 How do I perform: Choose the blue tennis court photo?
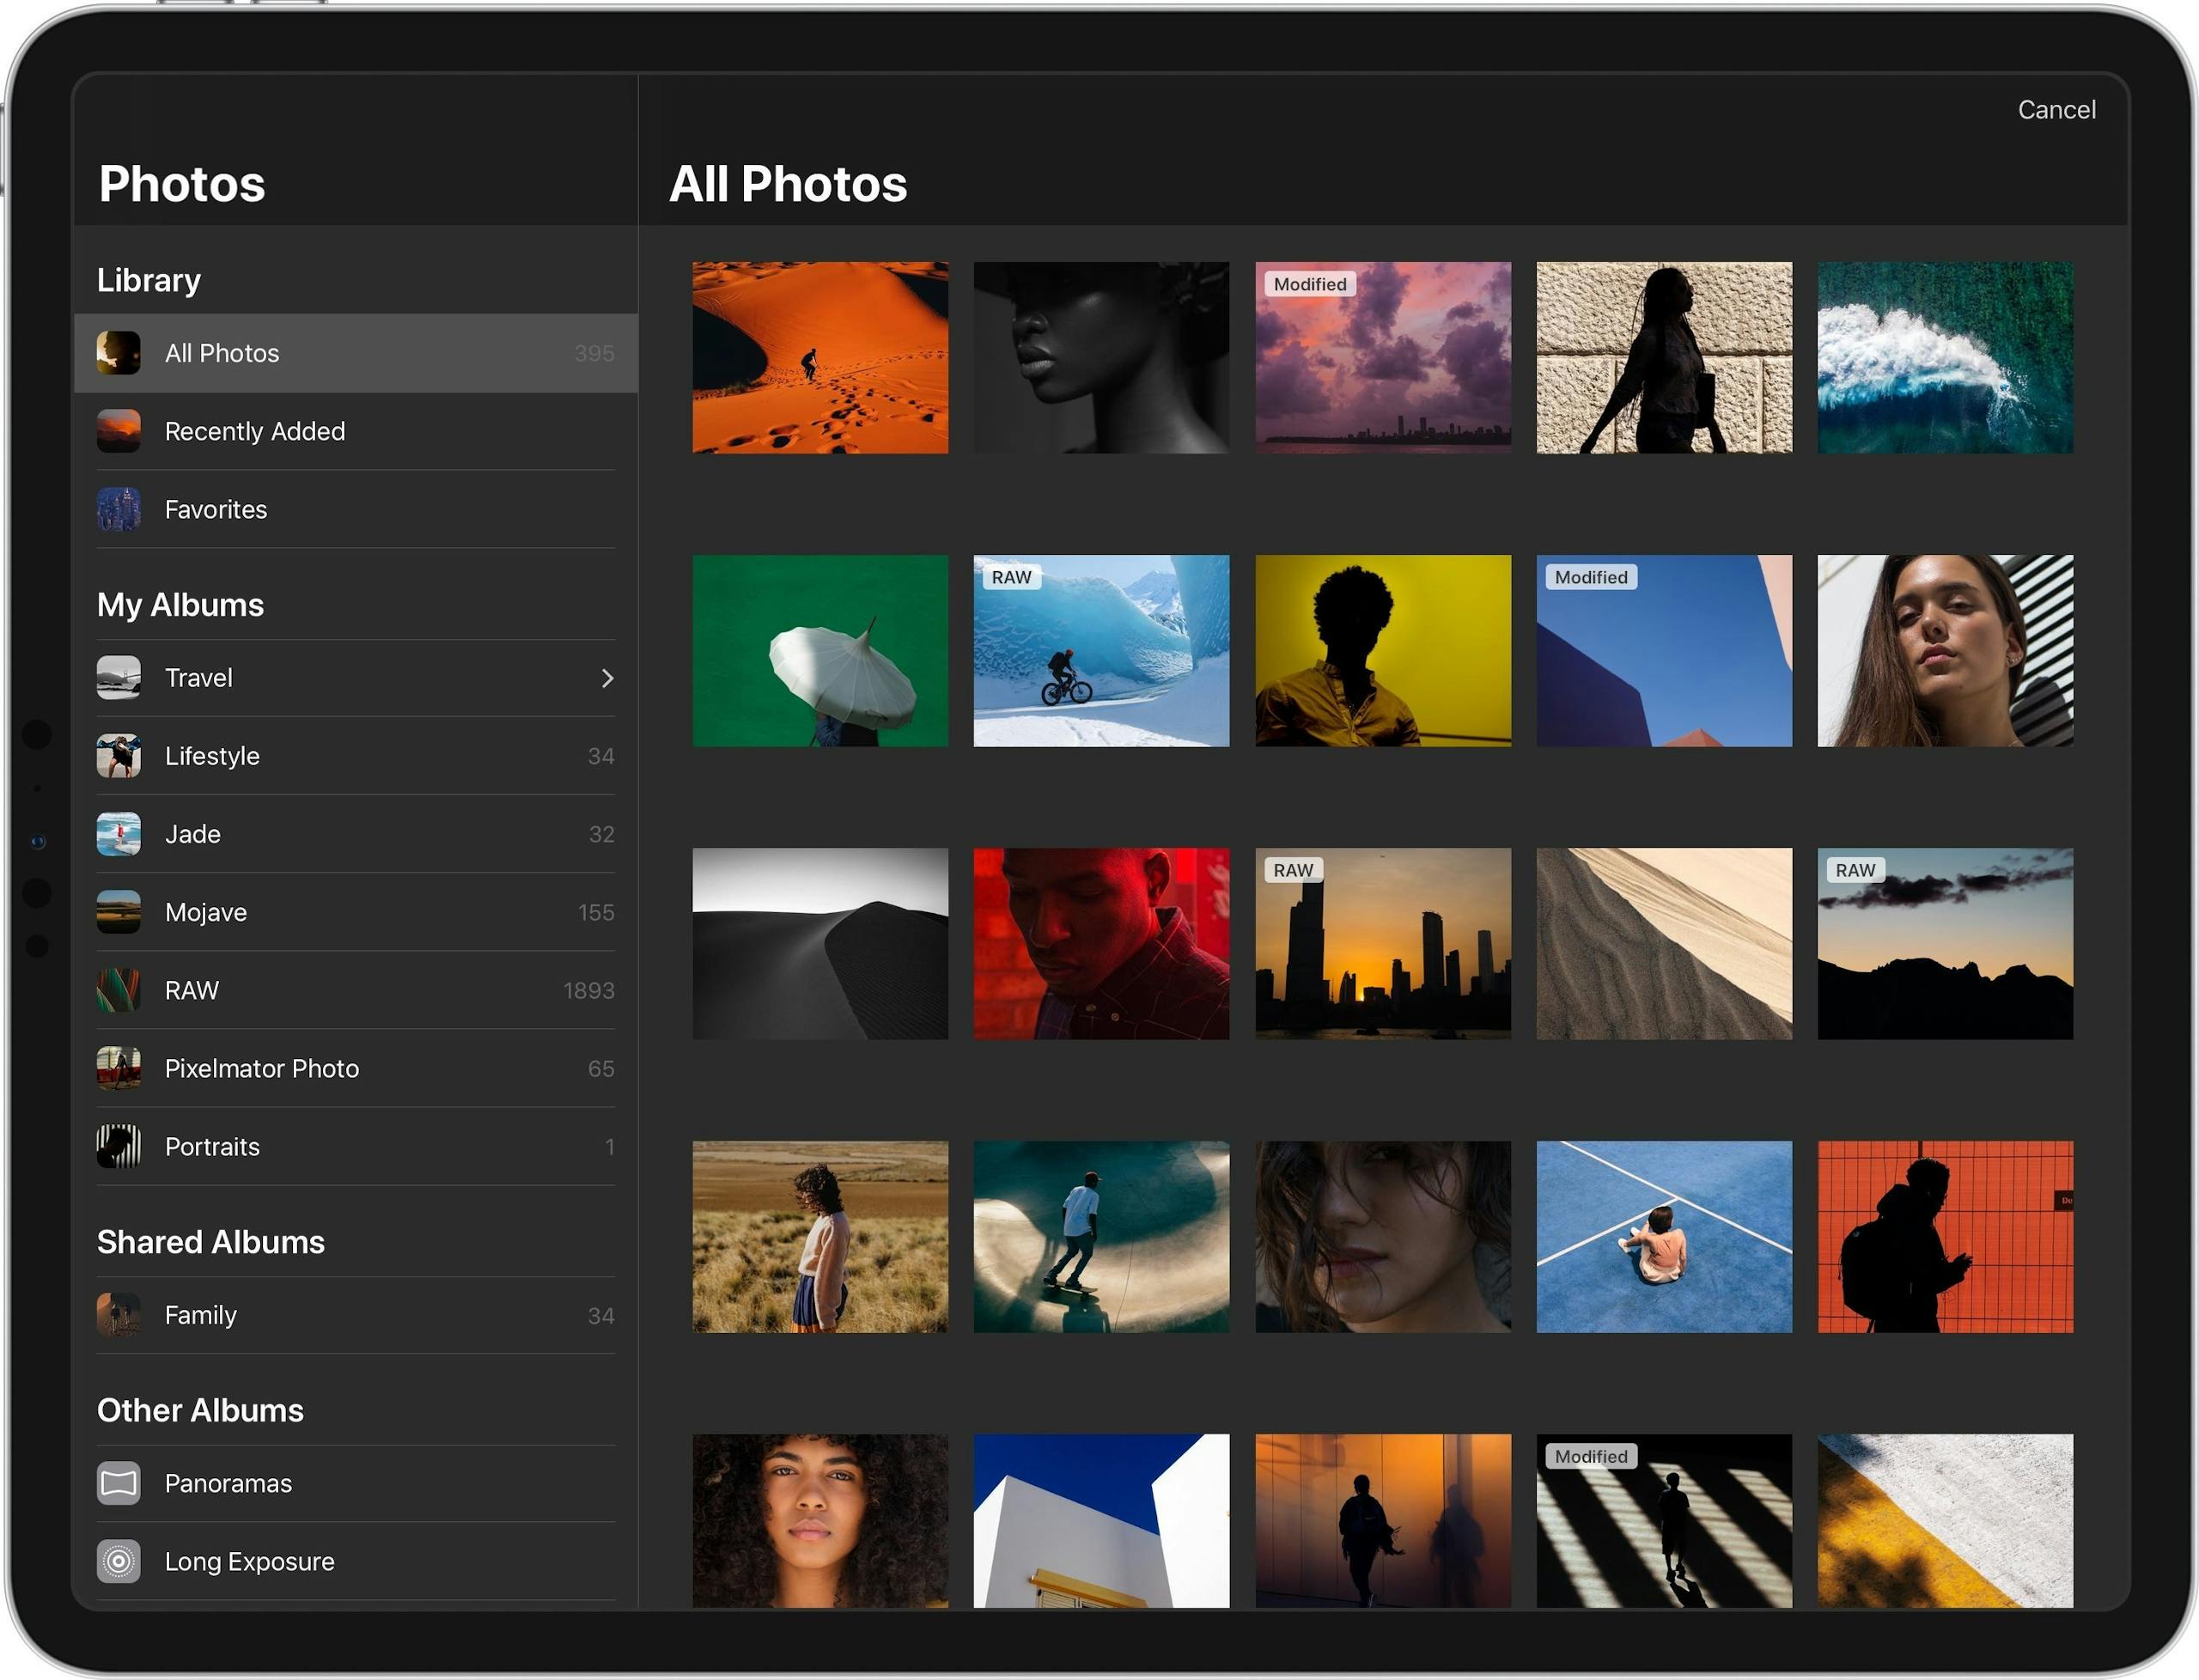click(x=1664, y=1236)
